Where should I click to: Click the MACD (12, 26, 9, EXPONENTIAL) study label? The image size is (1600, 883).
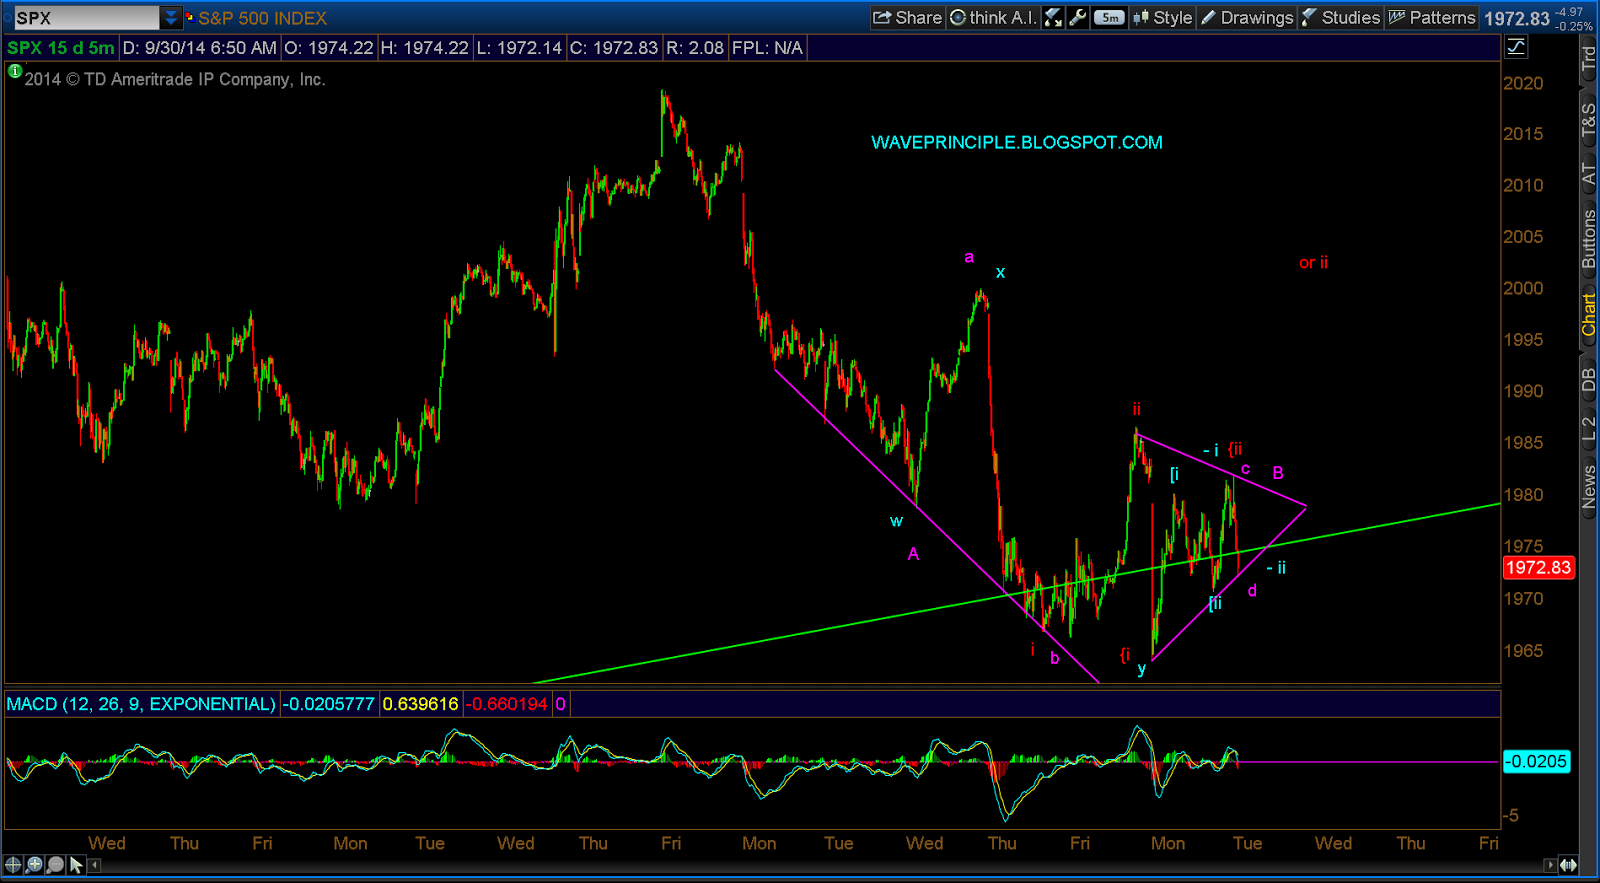point(141,704)
